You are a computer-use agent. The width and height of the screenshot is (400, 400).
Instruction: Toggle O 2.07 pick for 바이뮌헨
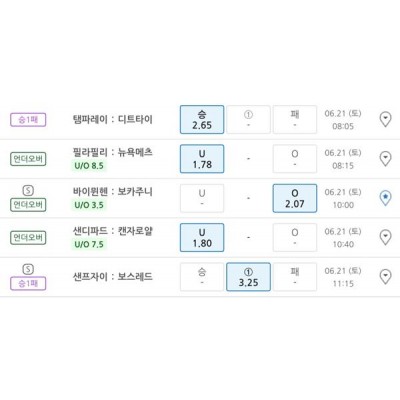(295, 198)
